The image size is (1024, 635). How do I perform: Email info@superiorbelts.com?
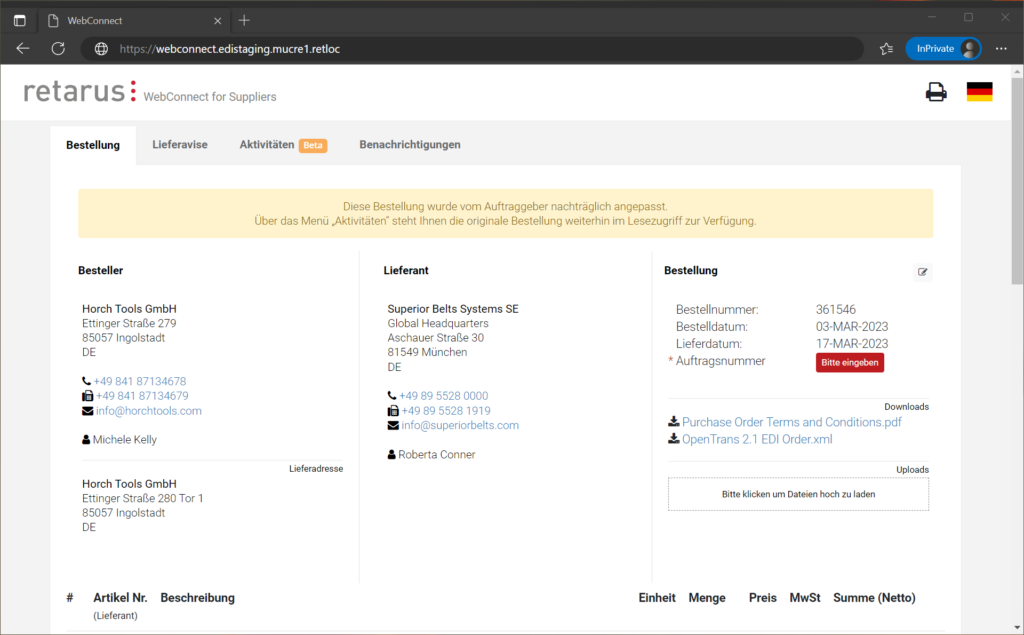click(x=460, y=425)
